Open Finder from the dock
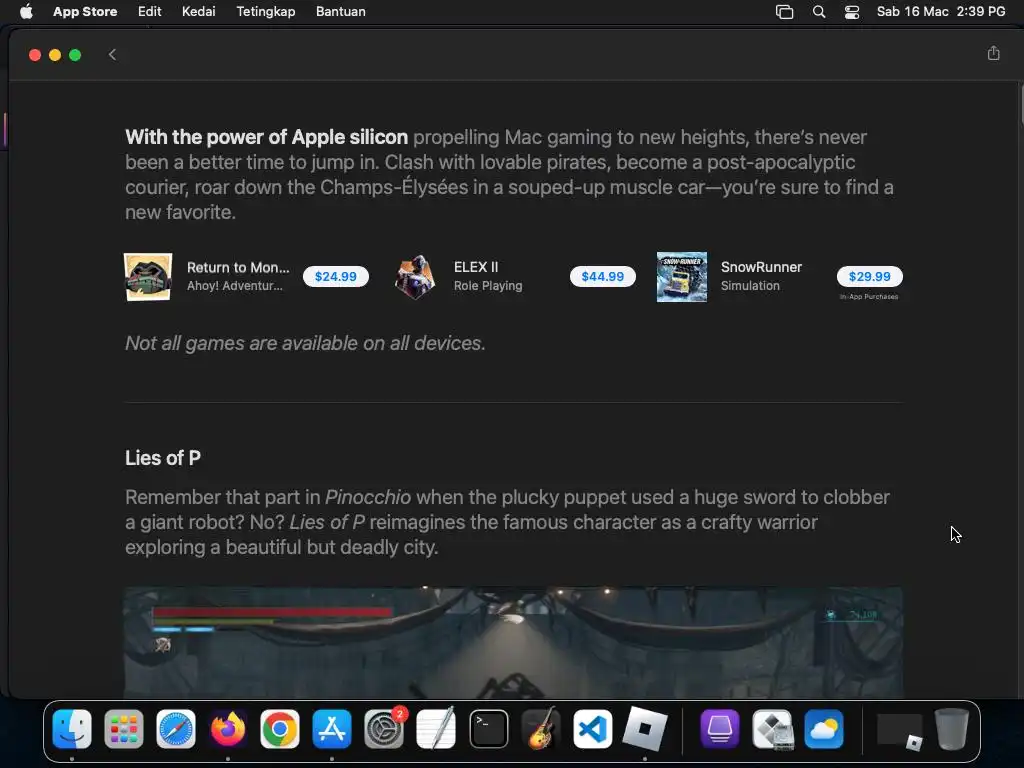 tap(72, 729)
